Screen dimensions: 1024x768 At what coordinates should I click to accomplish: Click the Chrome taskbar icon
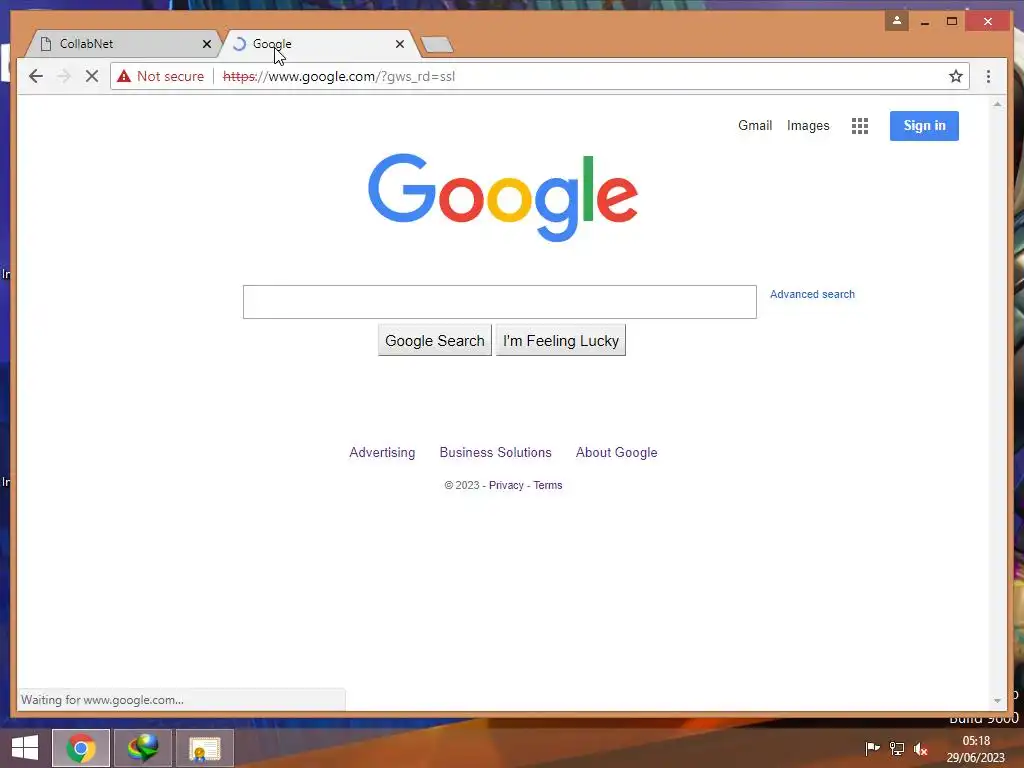point(81,748)
